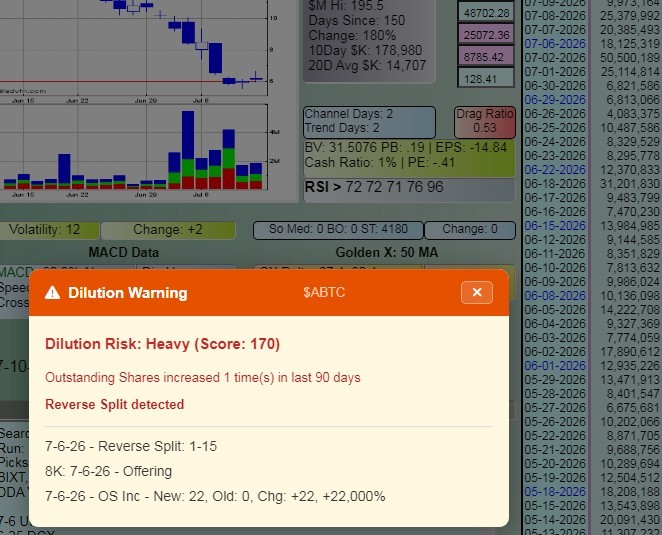Screen dimensions: 662x535
Task: Click the BV / EPS fundamentals panel
Action: click(409, 157)
